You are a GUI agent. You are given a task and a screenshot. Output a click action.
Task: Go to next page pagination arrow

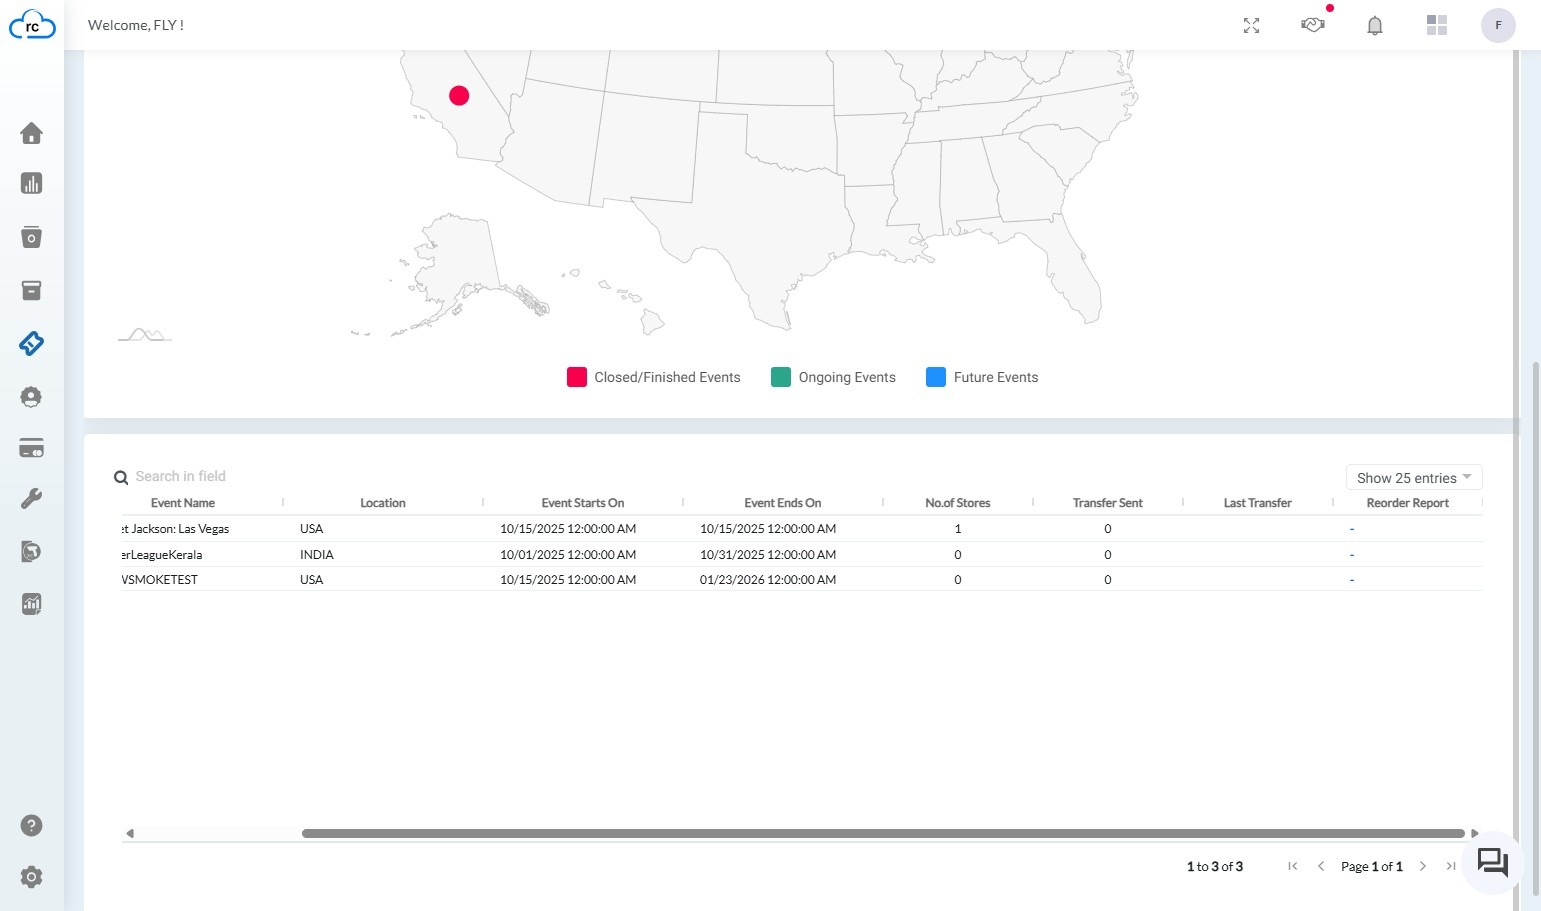coord(1423,866)
